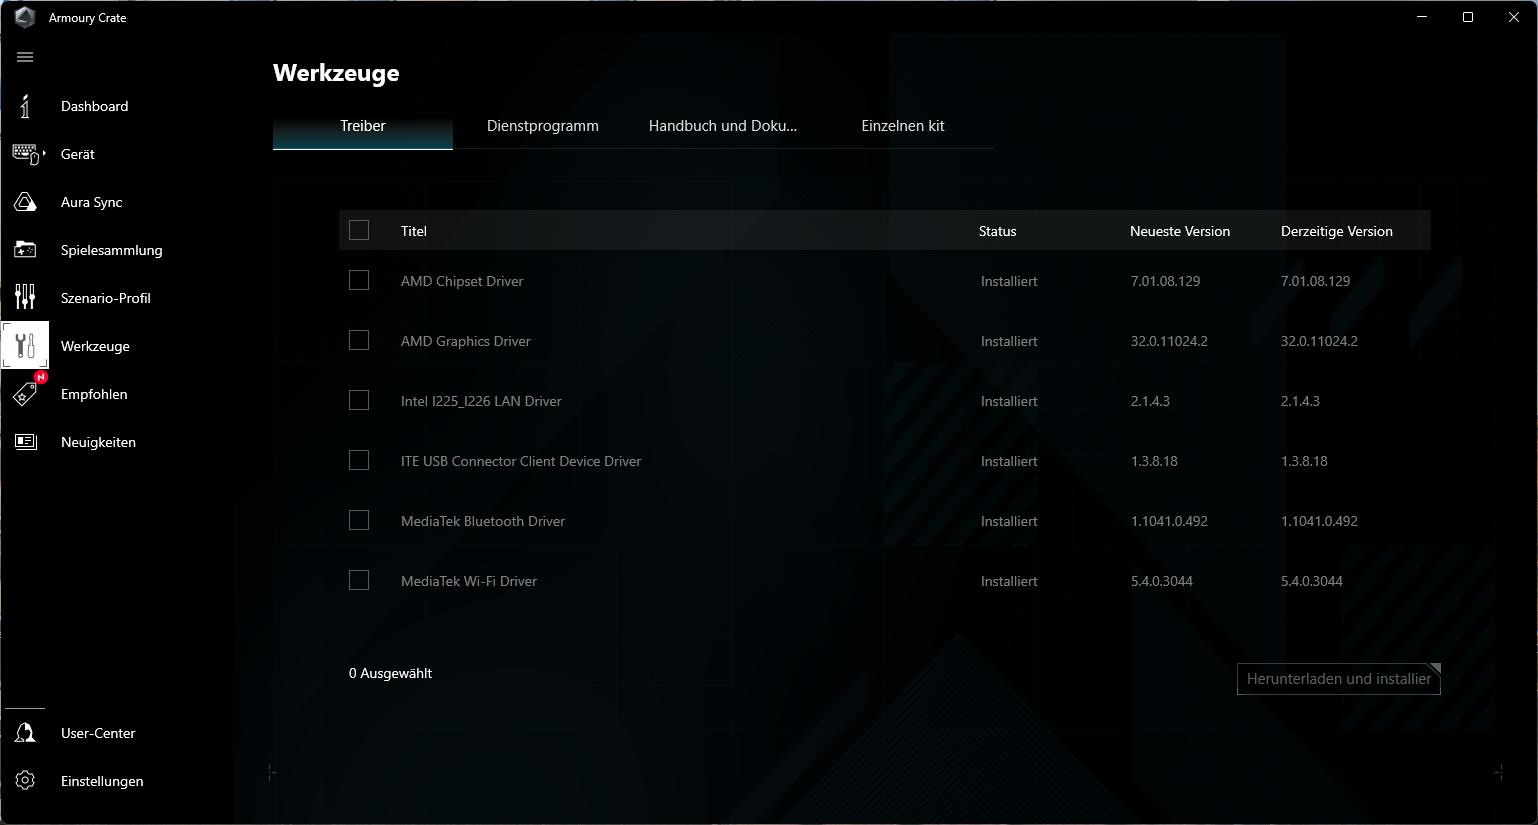Click the Empfohlen tag icon

25,394
